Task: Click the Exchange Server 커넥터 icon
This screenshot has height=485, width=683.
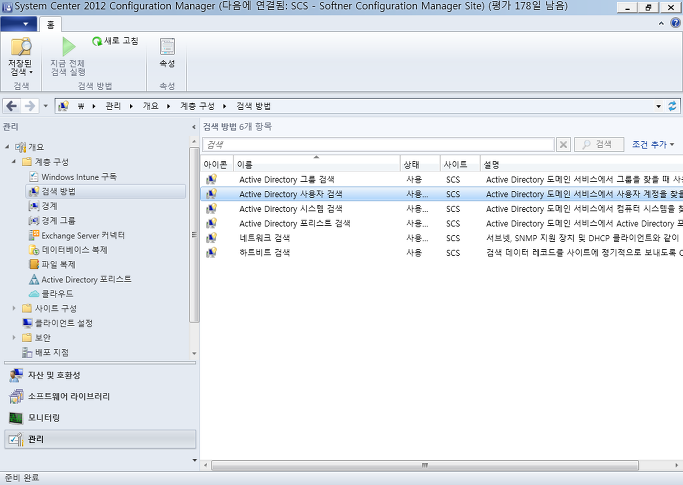Action: tap(34, 235)
